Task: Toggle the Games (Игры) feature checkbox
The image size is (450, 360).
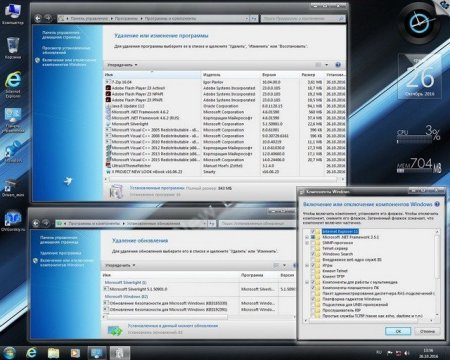Action: [313, 265]
